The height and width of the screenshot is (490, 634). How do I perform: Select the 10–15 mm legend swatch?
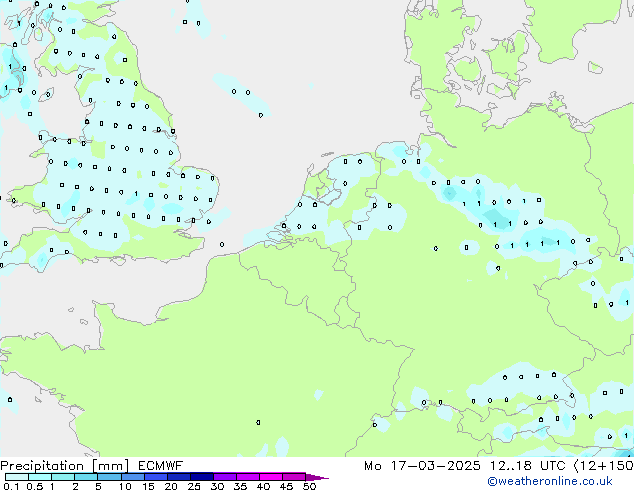pos(133,477)
